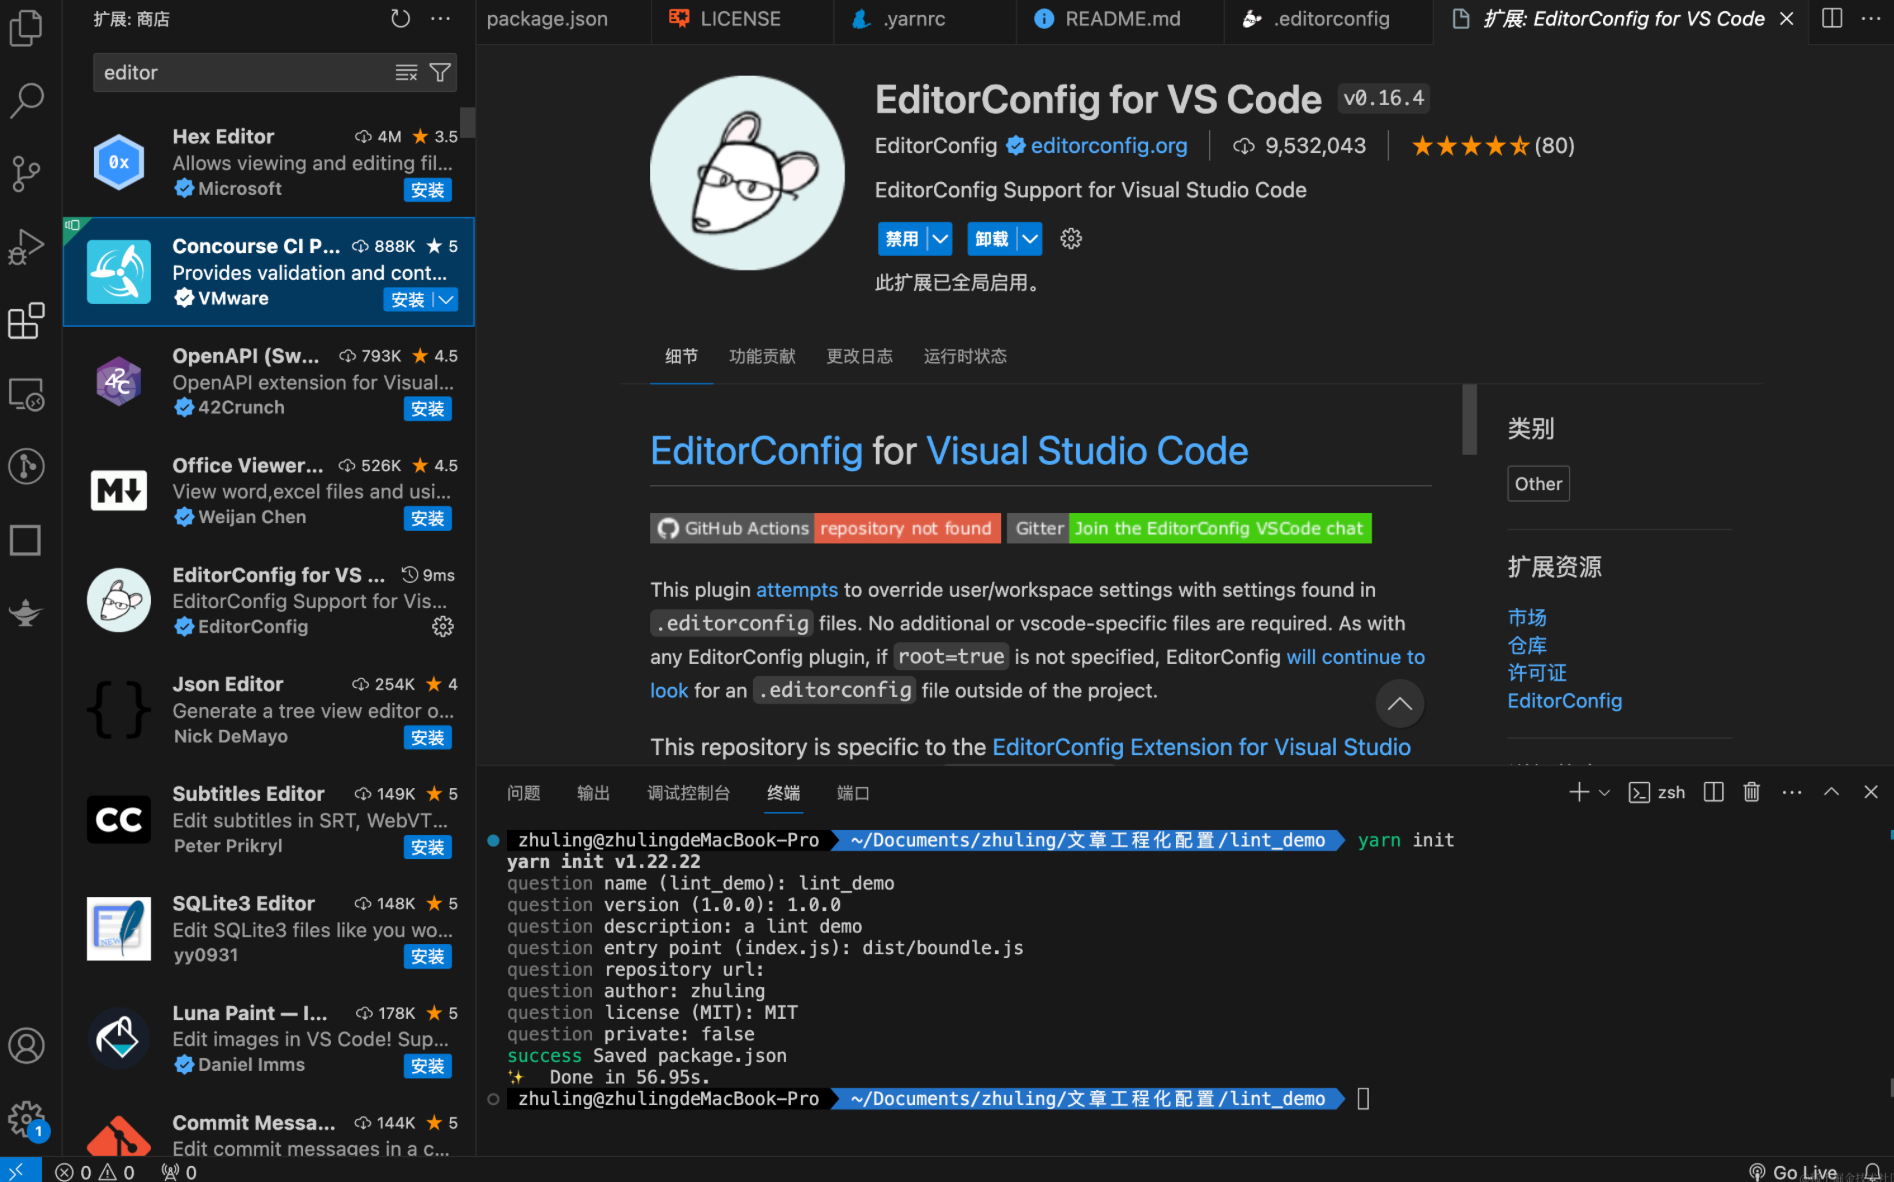This screenshot has width=1894, height=1182.
Task: Open extension settings gear beside 卸载
Action: pyautogui.click(x=1071, y=239)
